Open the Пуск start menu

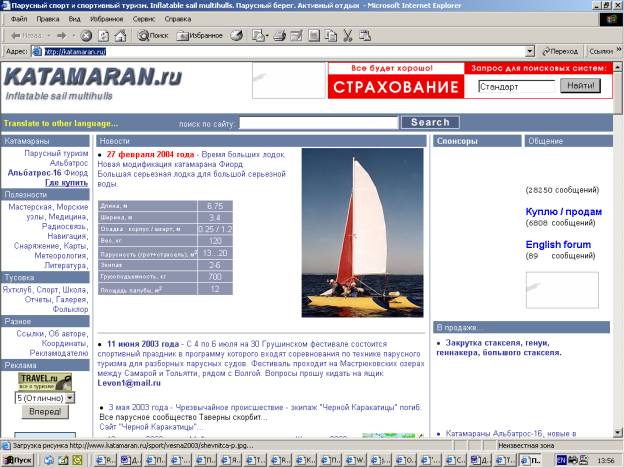pyautogui.click(x=18, y=460)
